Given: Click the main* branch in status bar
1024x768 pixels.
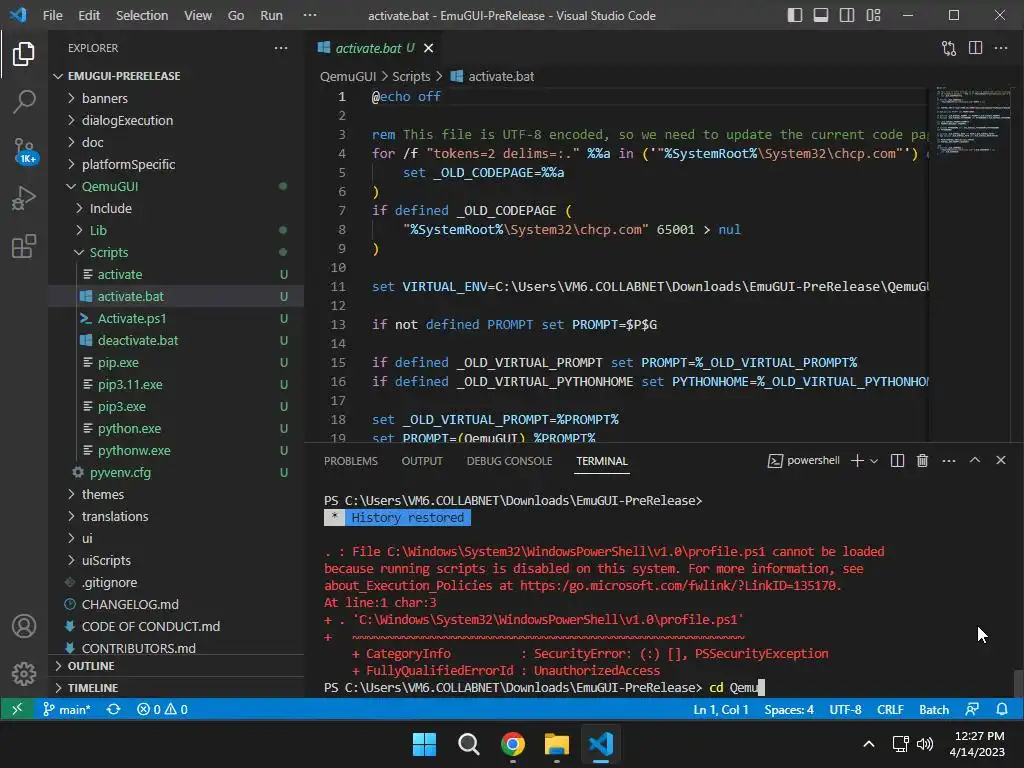Looking at the screenshot, I should [67, 709].
